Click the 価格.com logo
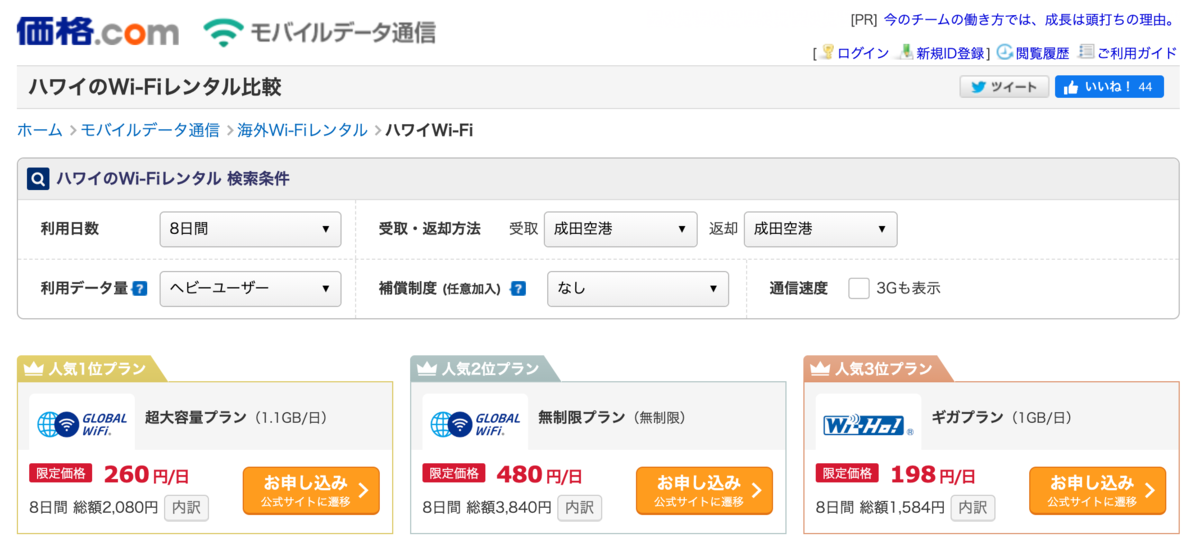This screenshot has width=1200, height=551. pos(97,31)
